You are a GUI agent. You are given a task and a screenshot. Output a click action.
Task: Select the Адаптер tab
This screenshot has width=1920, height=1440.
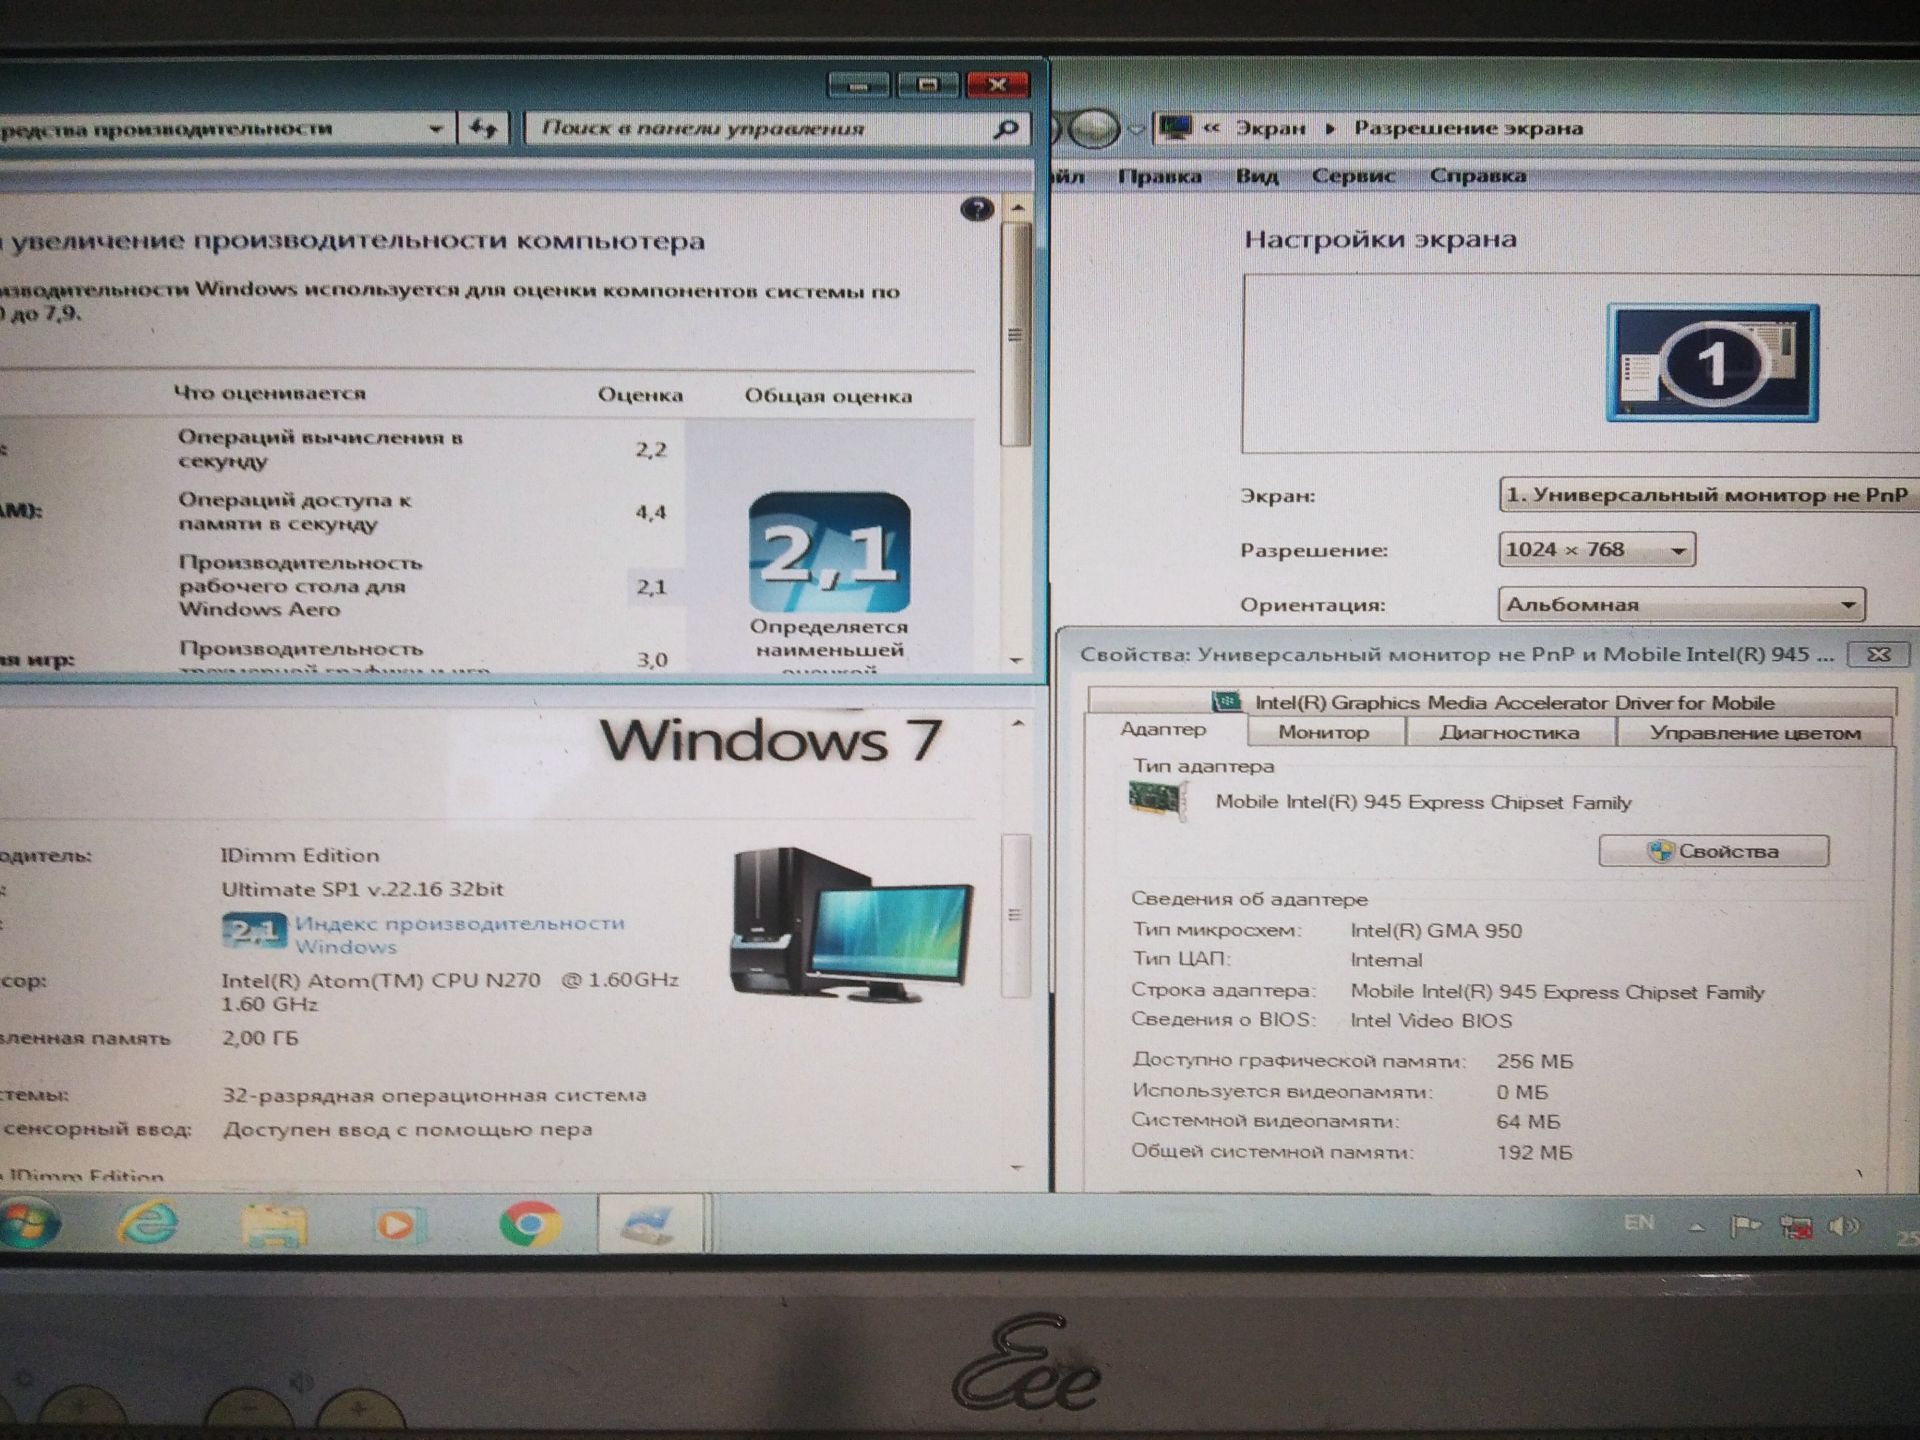[1164, 729]
